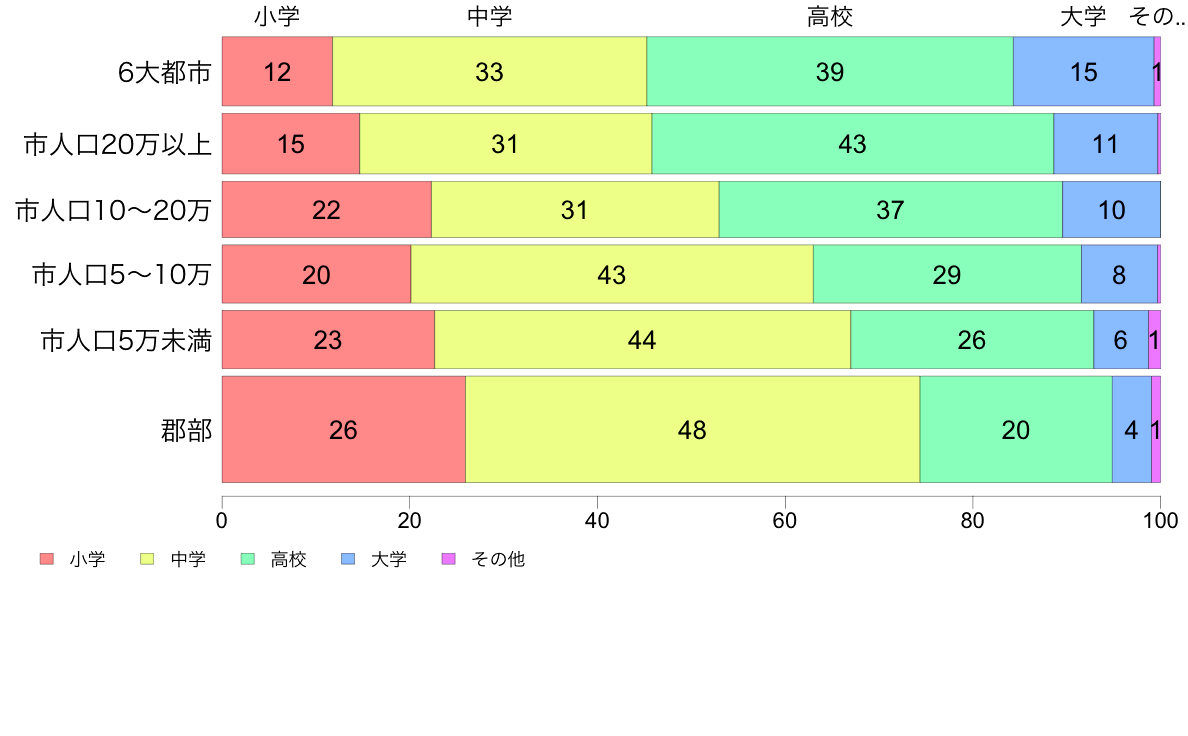Click the 中学 column header at top
The height and width of the screenshot is (736, 1188).
click(489, 17)
